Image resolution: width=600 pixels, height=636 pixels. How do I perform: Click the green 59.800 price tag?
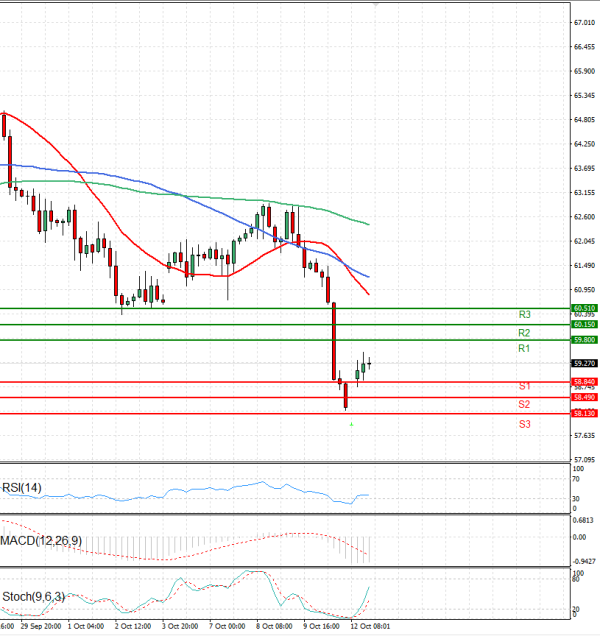click(584, 340)
